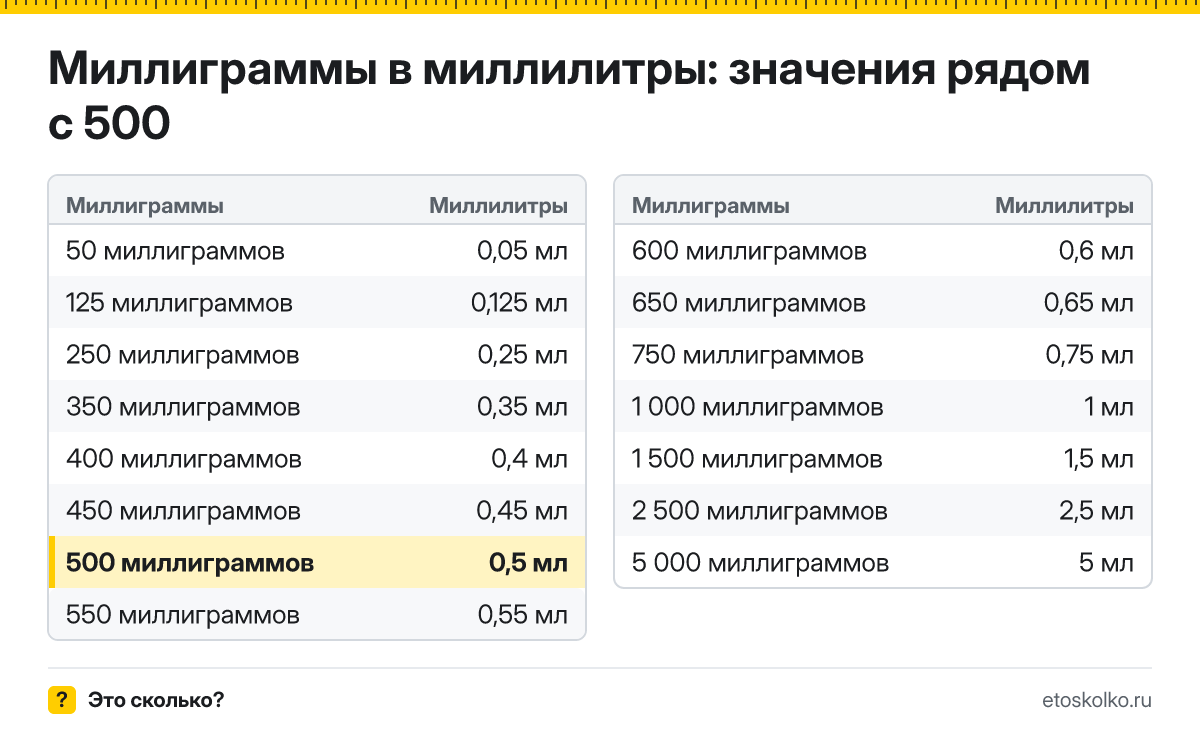Click the '2,5 мл' value
The image size is (1200, 732).
pos(1097,511)
